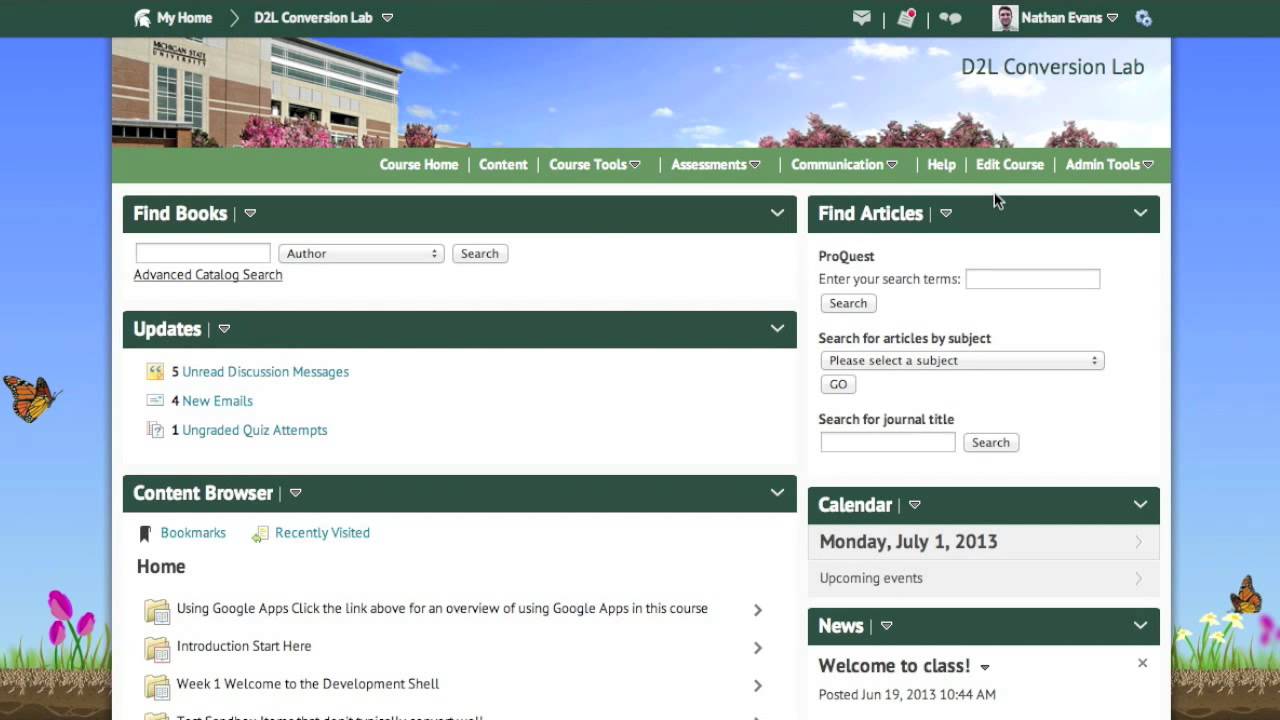Open the Updates widget options menu
This screenshot has width=1280, height=720.
pos(224,329)
